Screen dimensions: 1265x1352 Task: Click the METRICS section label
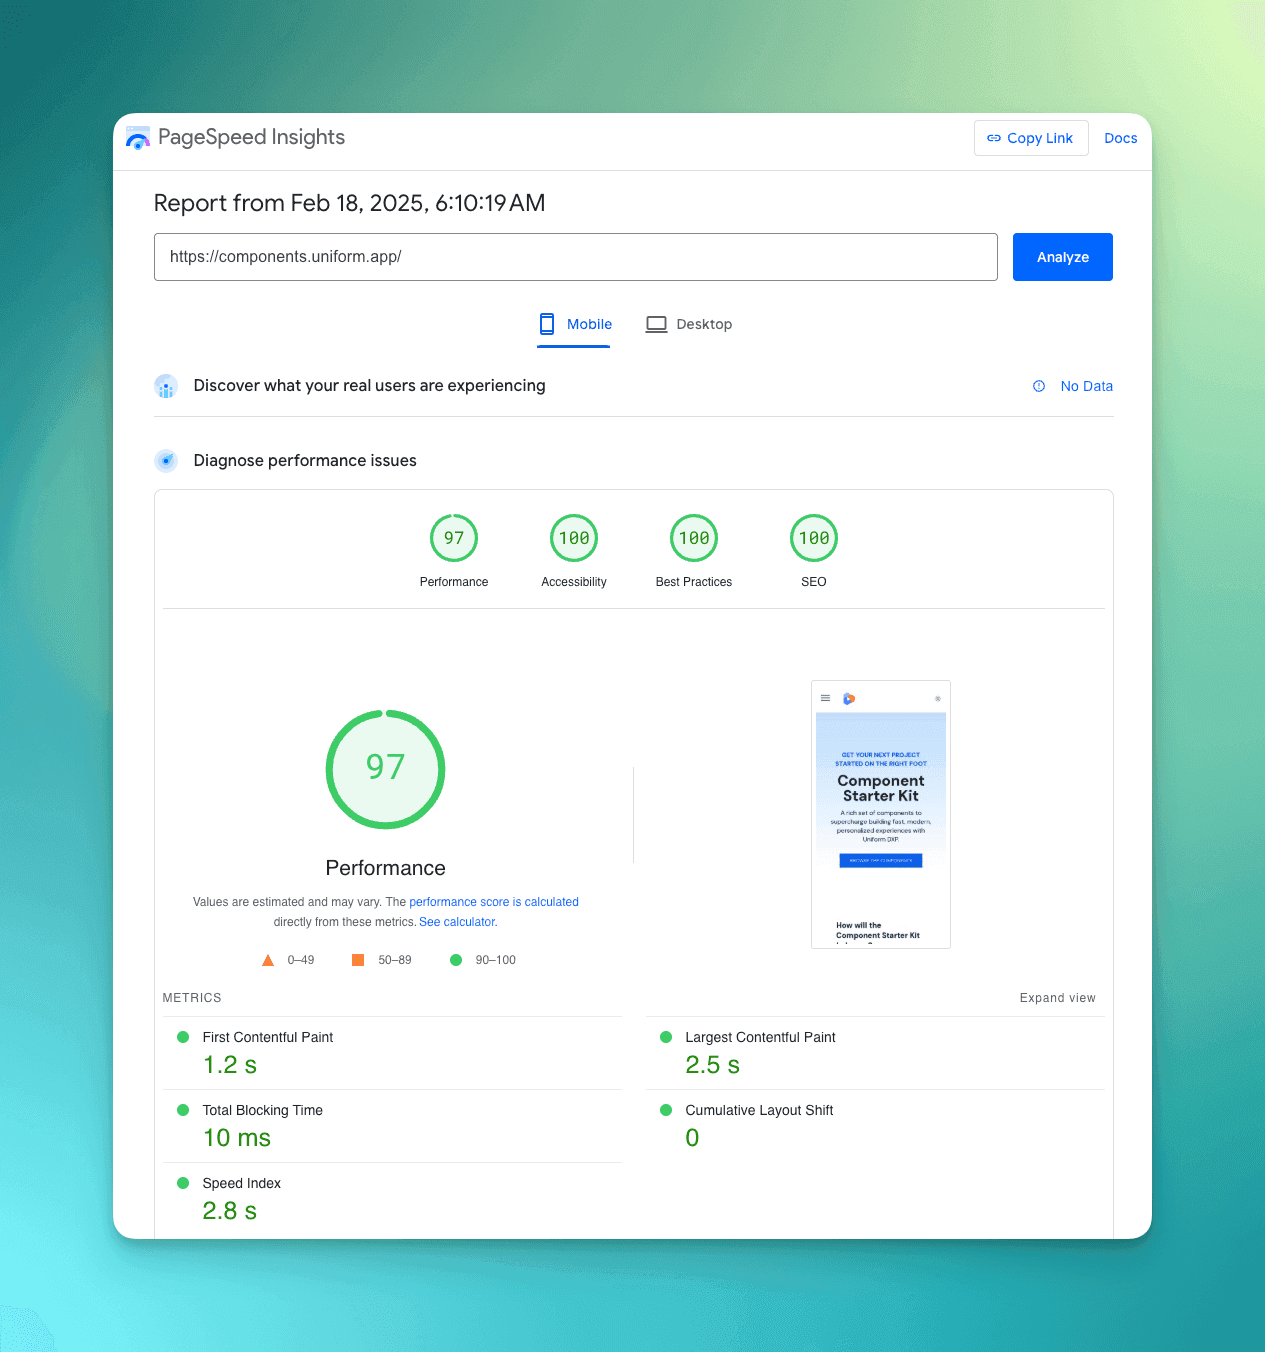click(192, 998)
